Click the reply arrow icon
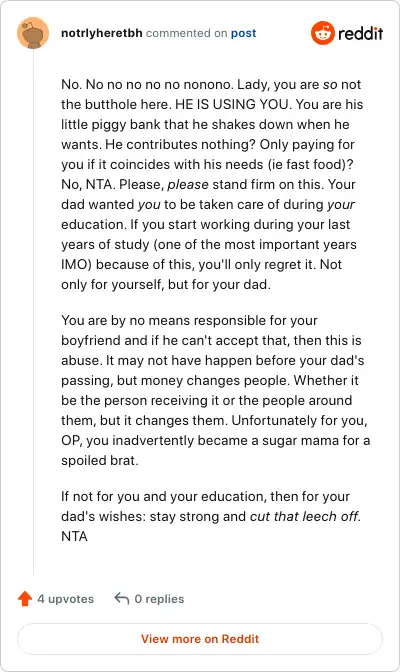The image size is (400, 672). click(122, 598)
